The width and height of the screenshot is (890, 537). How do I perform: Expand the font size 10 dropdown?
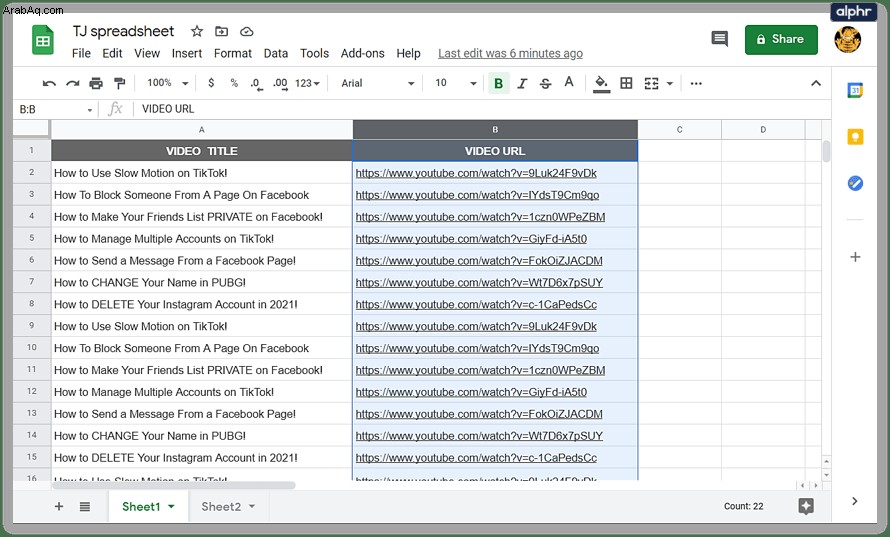click(x=456, y=83)
